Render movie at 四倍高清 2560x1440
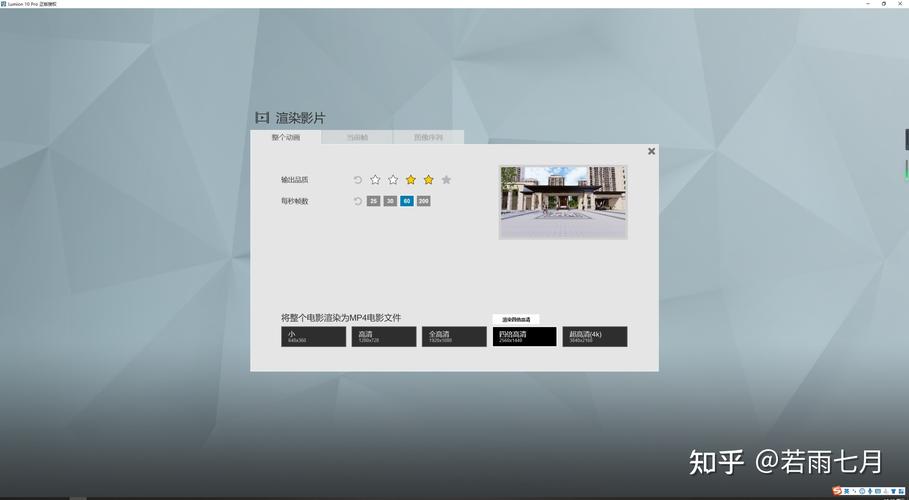This screenshot has width=909, height=500. pyautogui.click(x=525, y=336)
